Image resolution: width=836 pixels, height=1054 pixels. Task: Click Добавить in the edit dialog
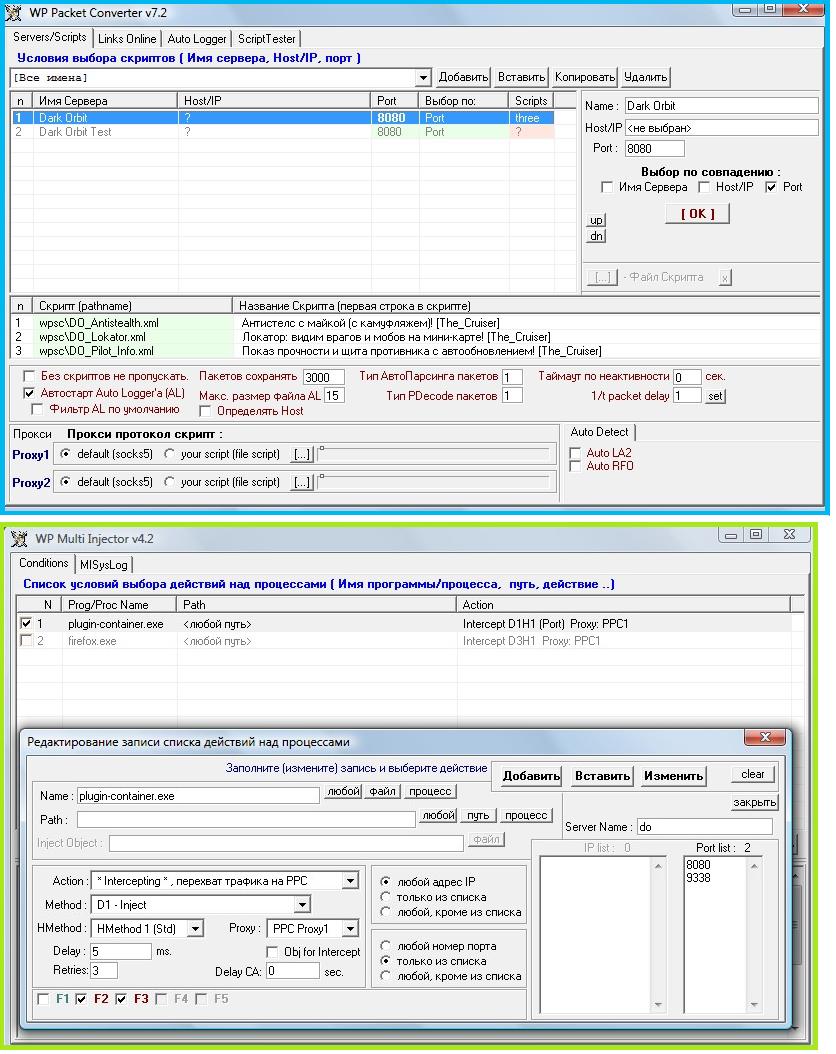coord(531,776)
